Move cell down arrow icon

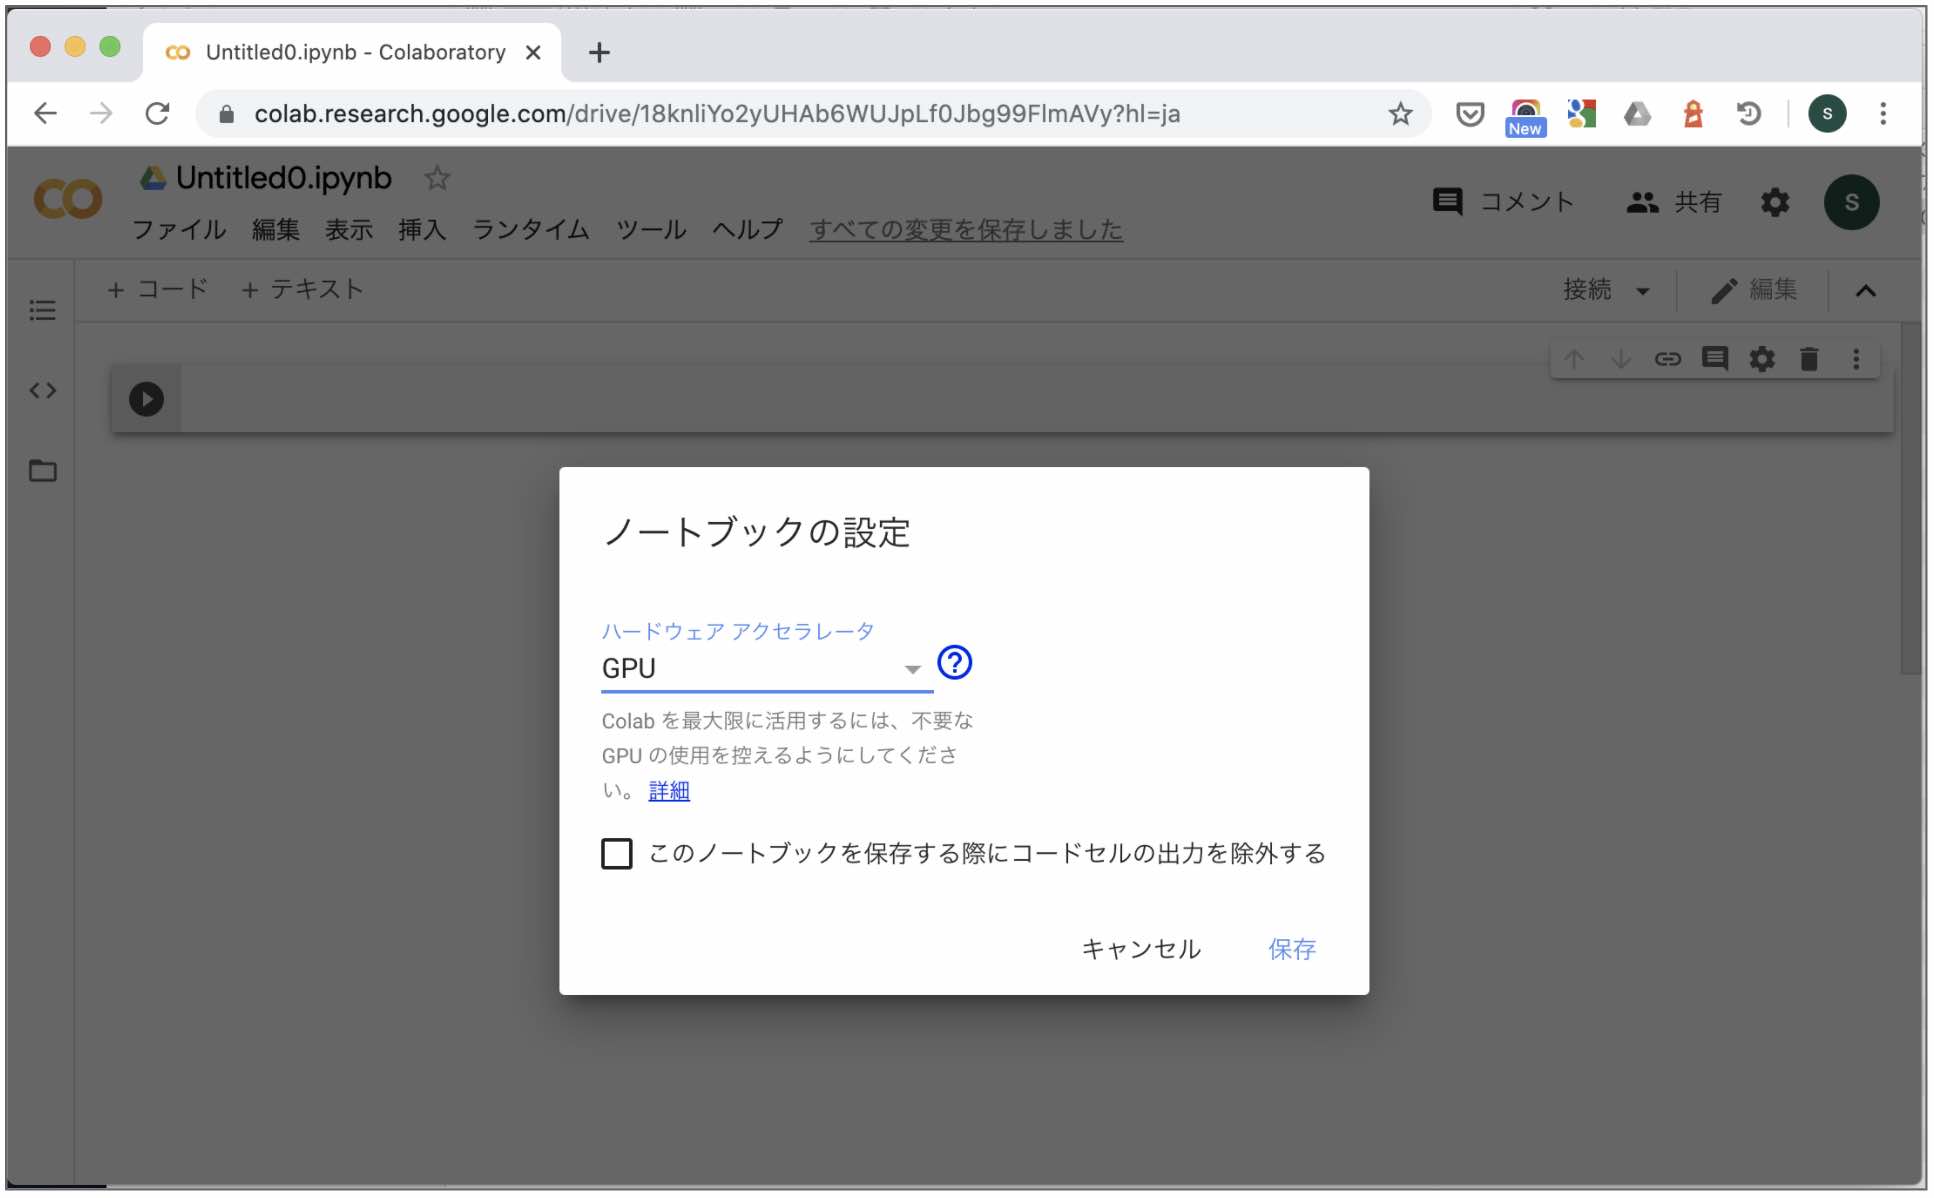1621,359
